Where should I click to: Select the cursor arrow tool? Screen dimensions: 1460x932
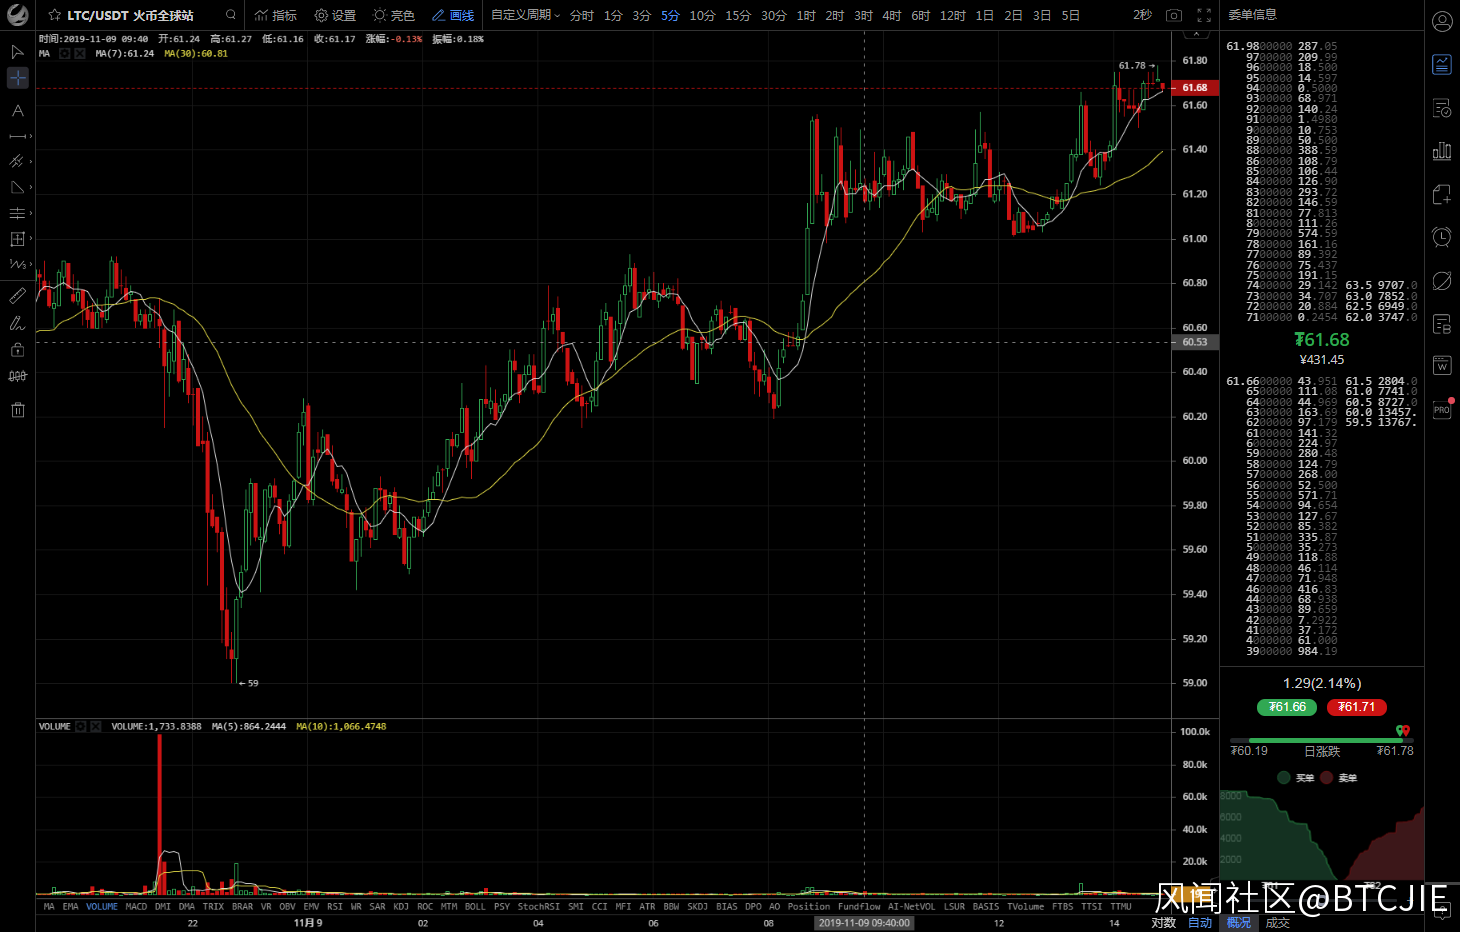point(17,51)
